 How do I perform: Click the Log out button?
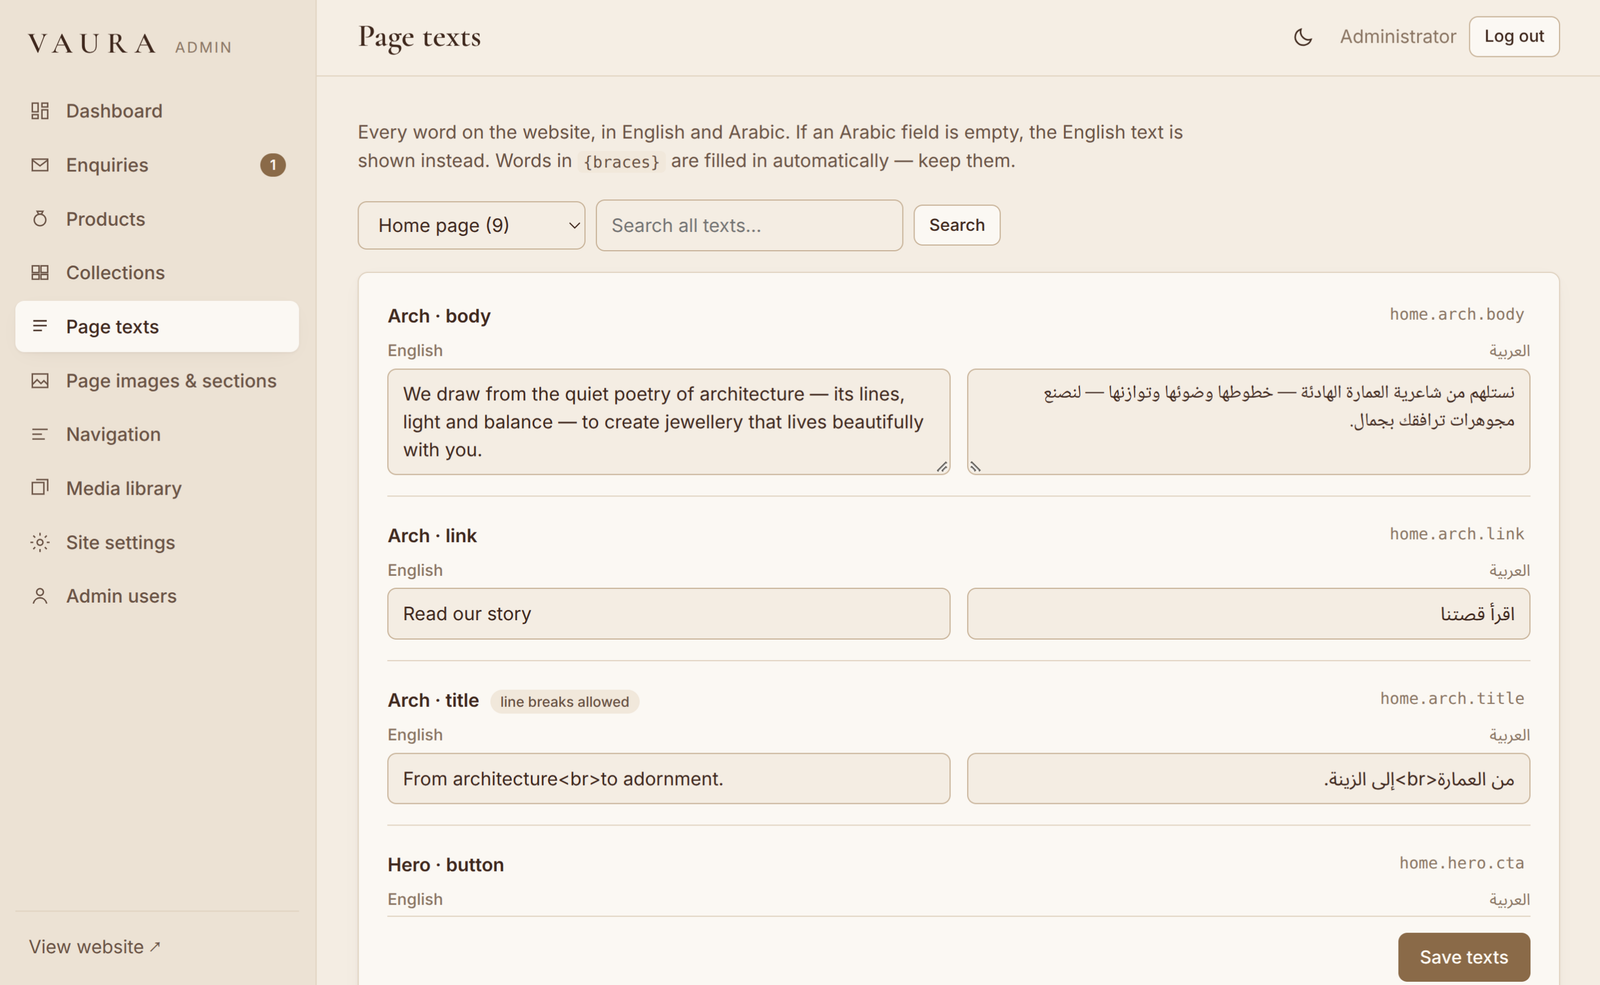[1514, 37]
